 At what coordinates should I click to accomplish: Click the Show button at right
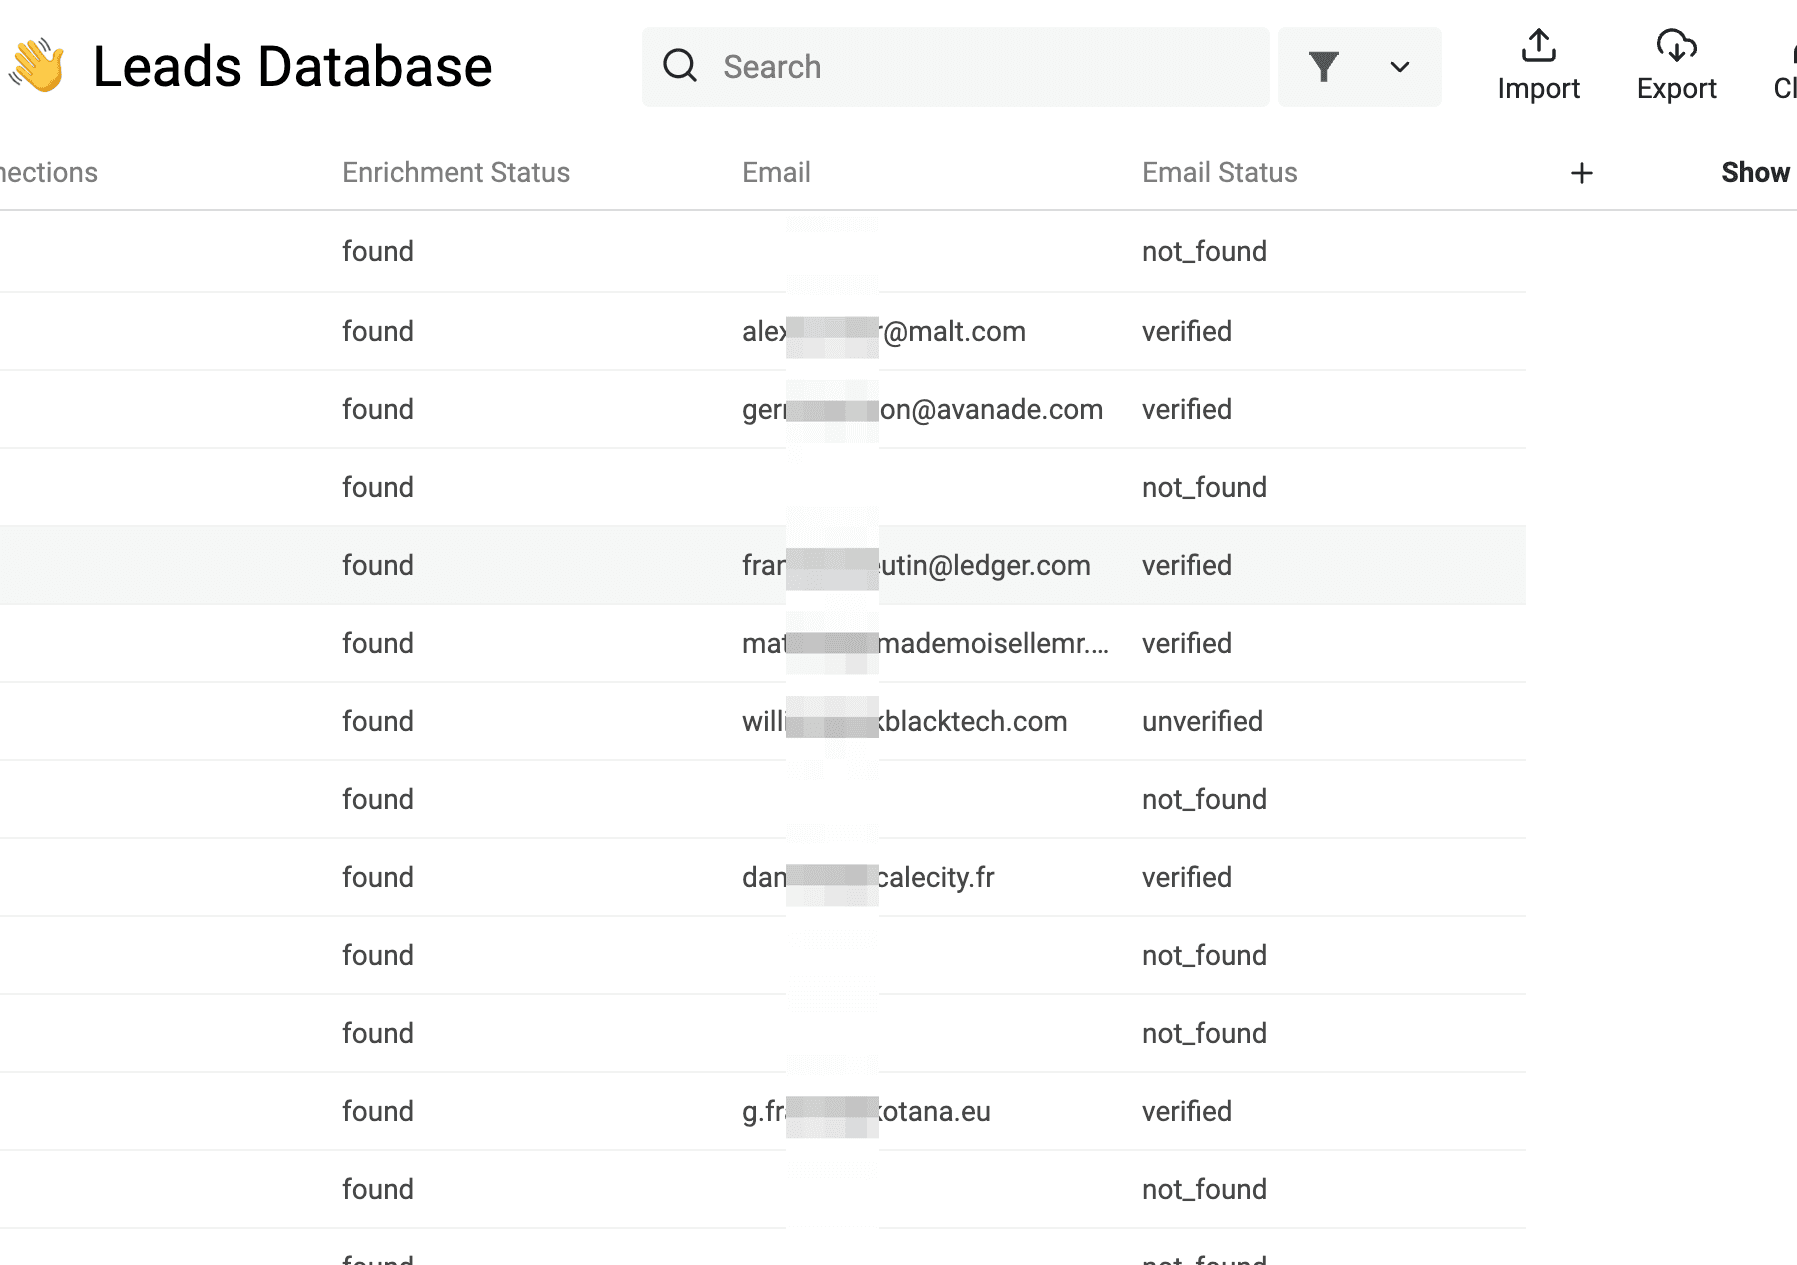(x=1755, y=173)
